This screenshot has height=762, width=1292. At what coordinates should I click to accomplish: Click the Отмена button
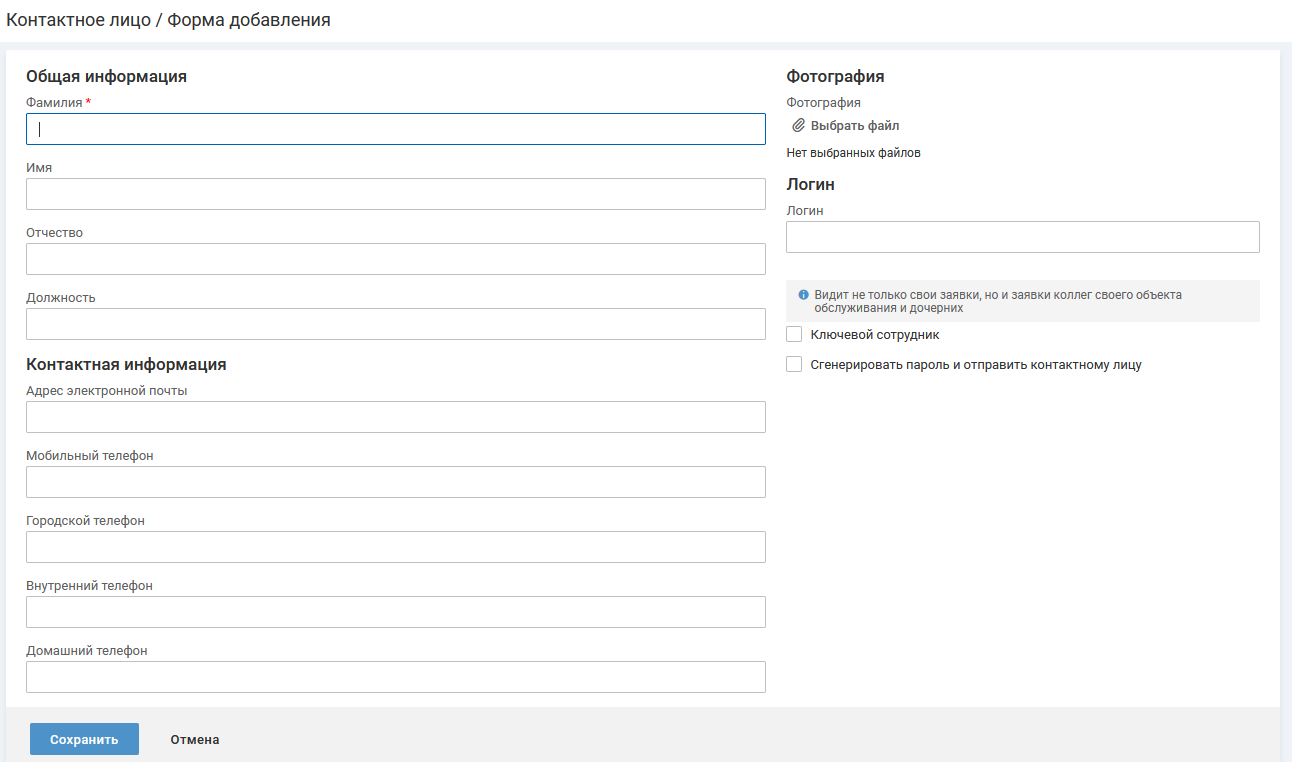point(195,740)
